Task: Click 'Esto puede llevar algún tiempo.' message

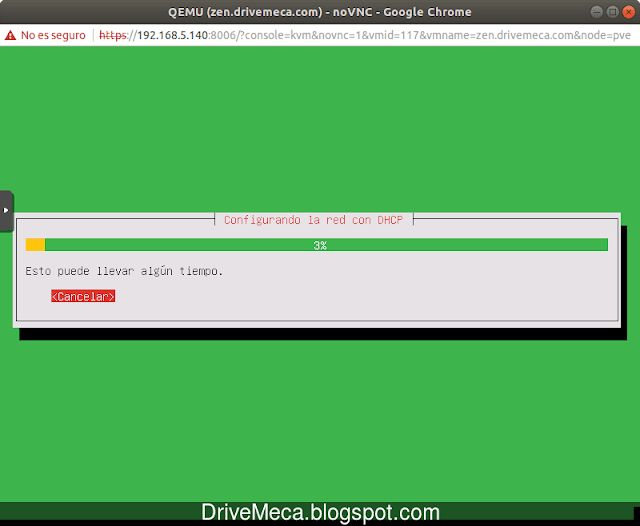Action: coord(124,271)
